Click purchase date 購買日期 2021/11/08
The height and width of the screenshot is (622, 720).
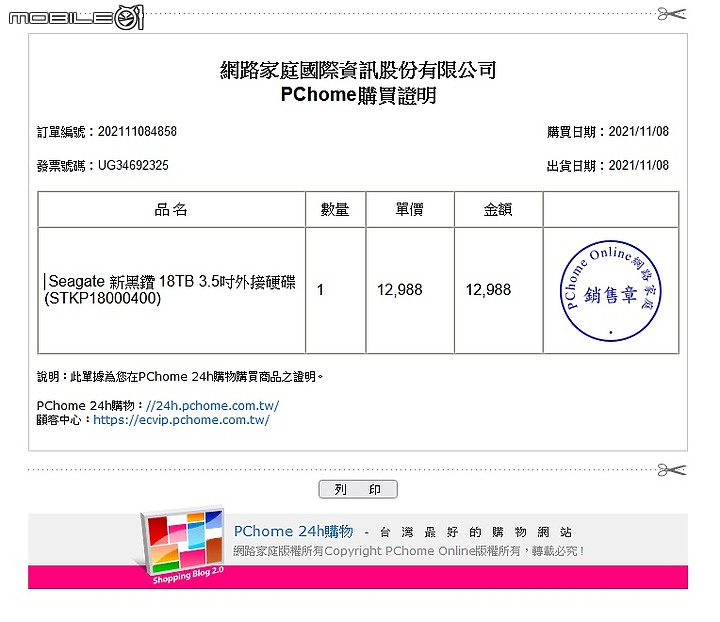(608, 132)
